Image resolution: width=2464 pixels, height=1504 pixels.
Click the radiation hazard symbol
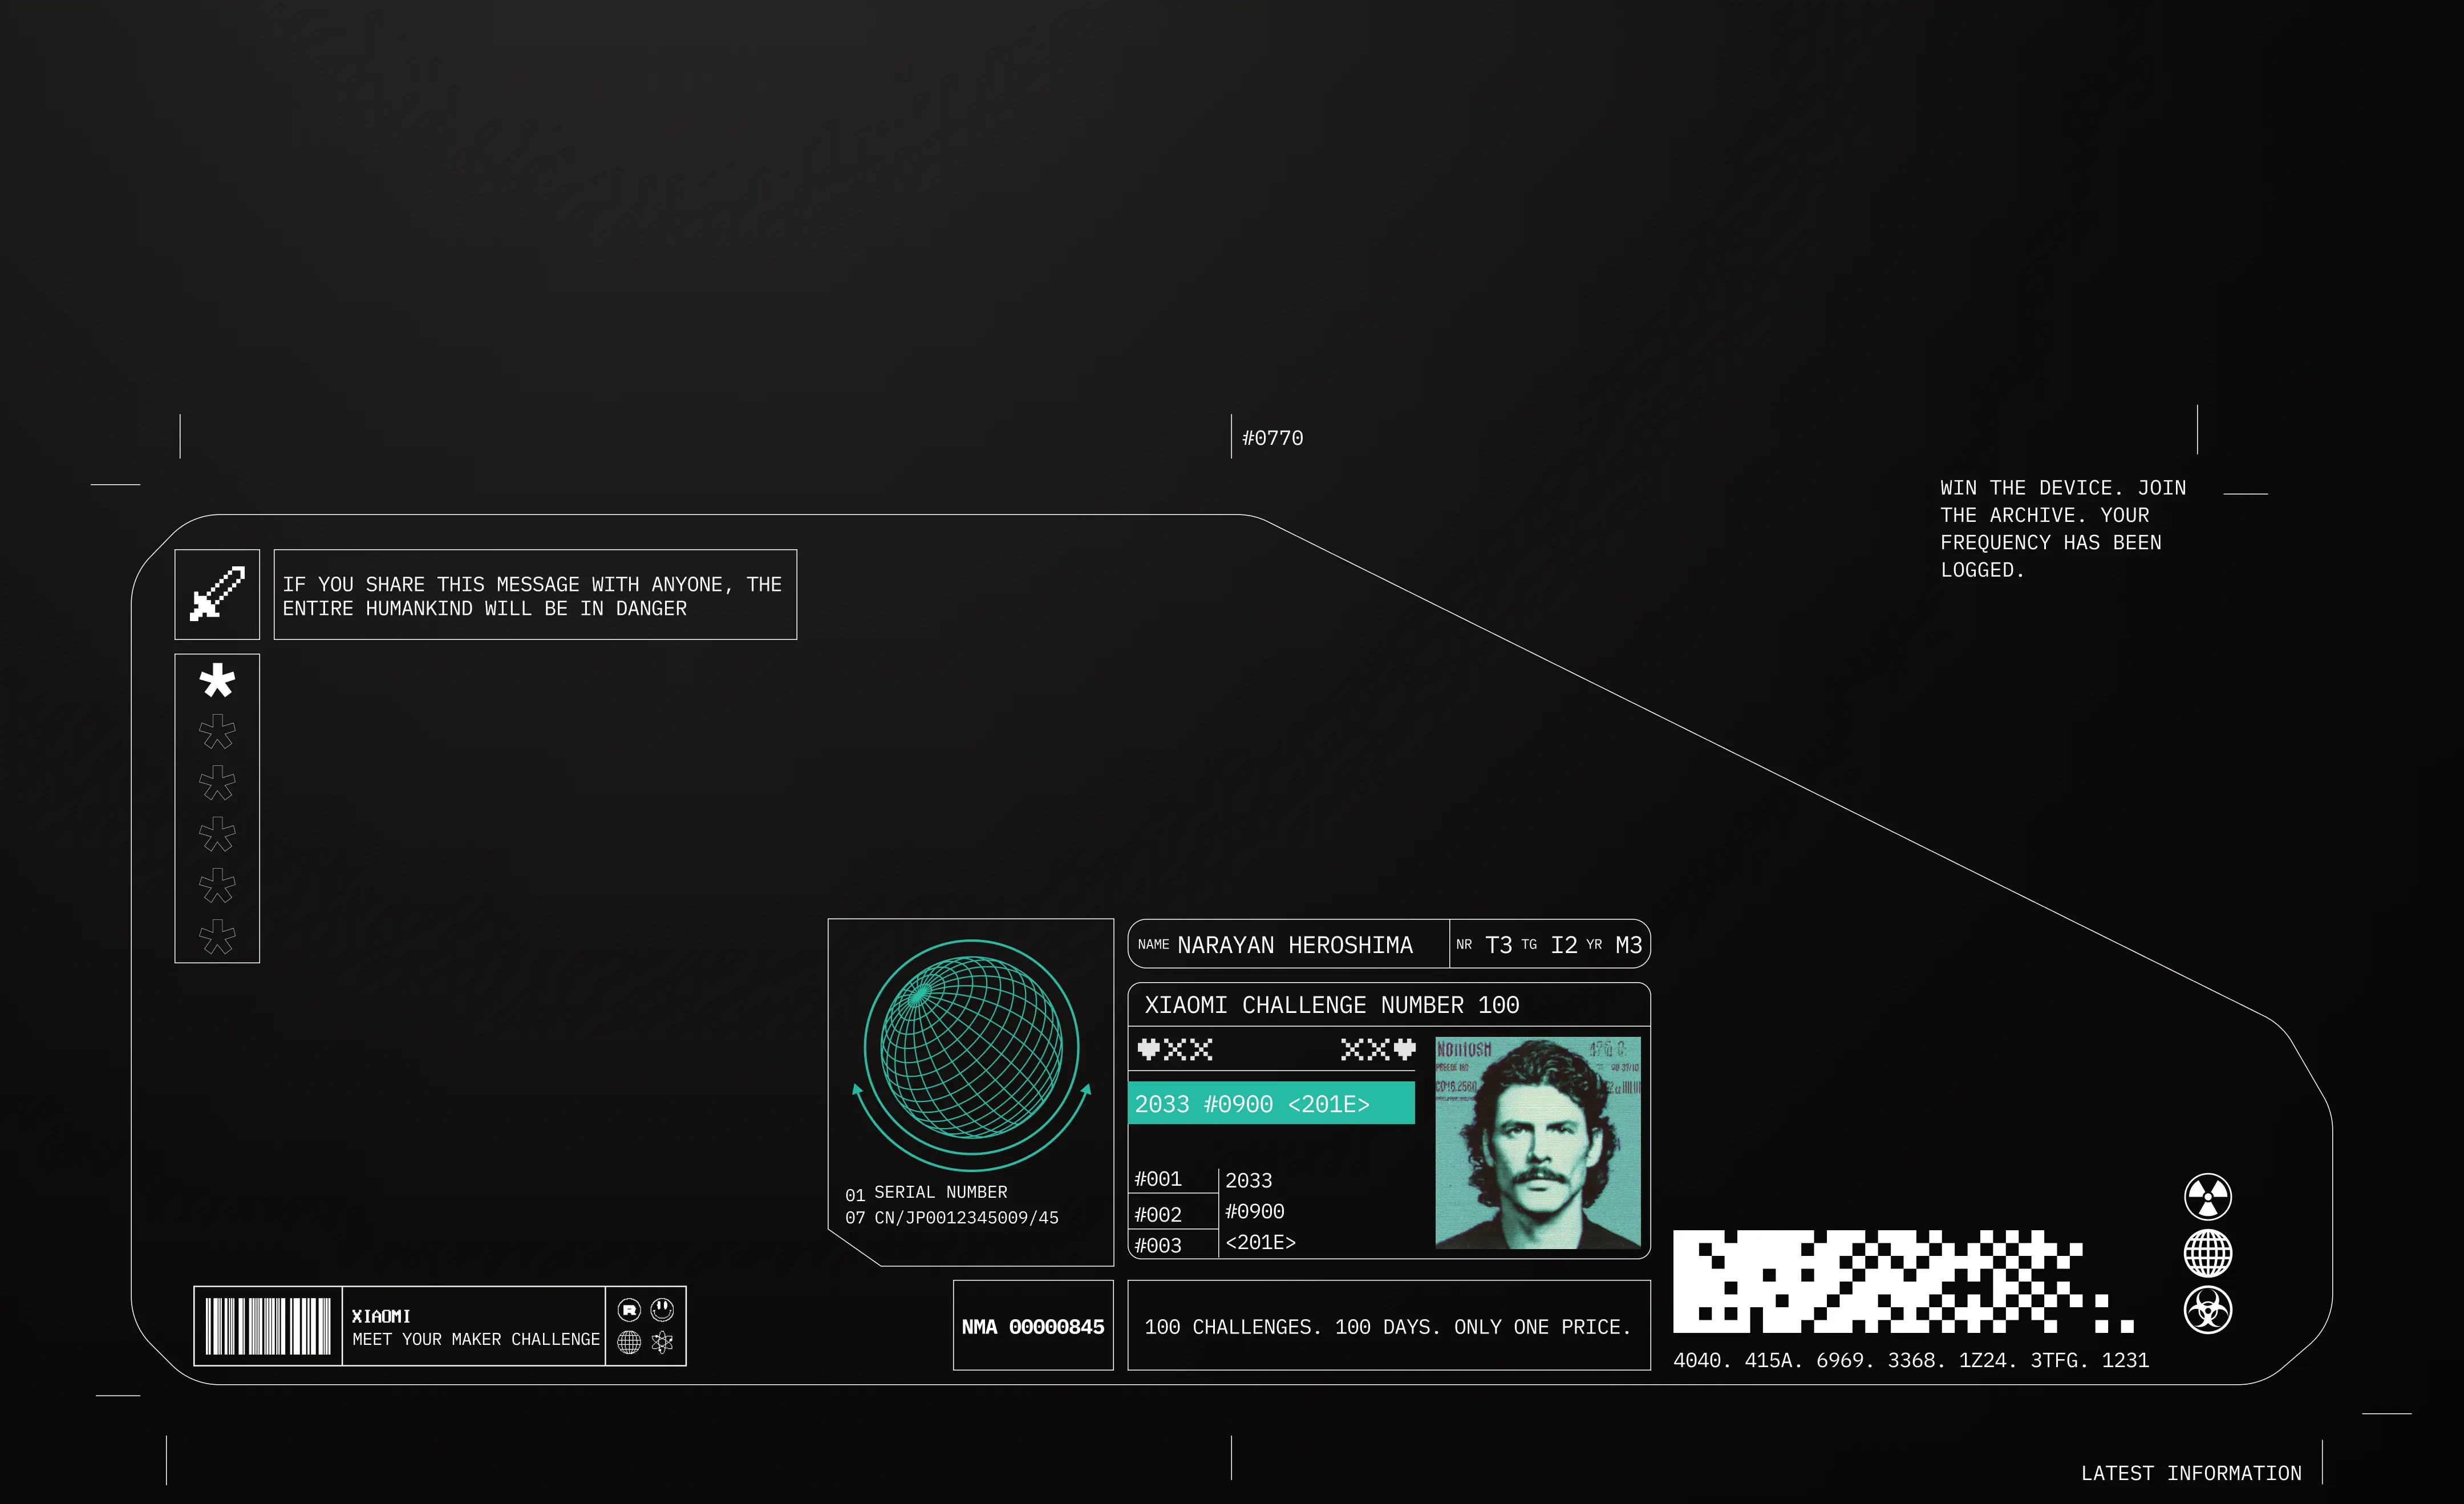(x=2207, y=1197)
